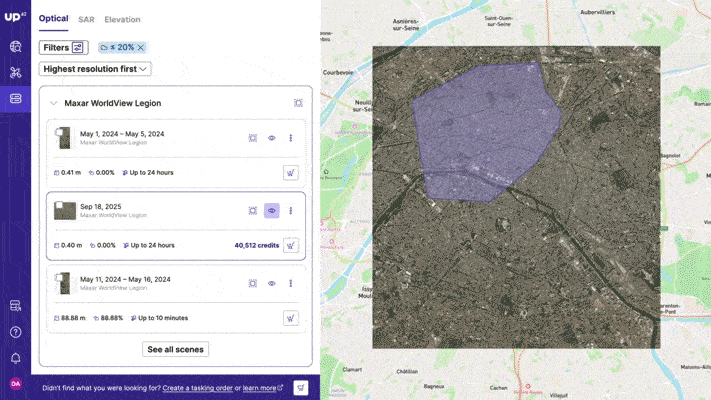Add May 1, 2024 scene to cart
711x400 pixels.
tap(291, 173)
